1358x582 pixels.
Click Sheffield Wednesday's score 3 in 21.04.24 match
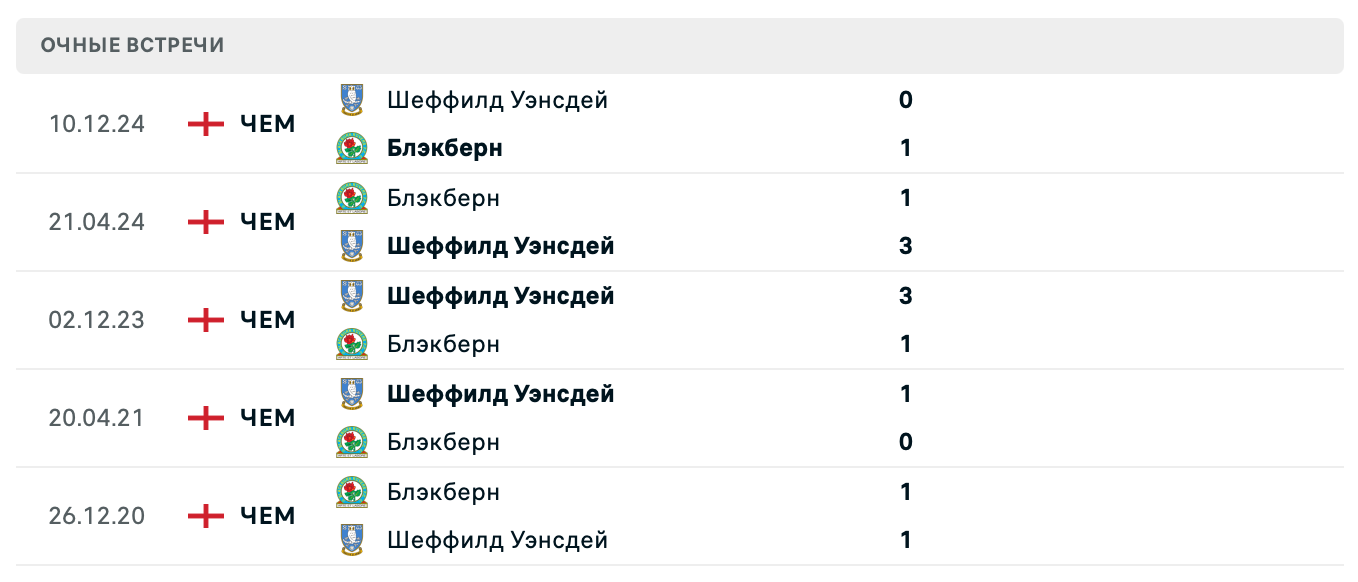(x=905, y=246)
